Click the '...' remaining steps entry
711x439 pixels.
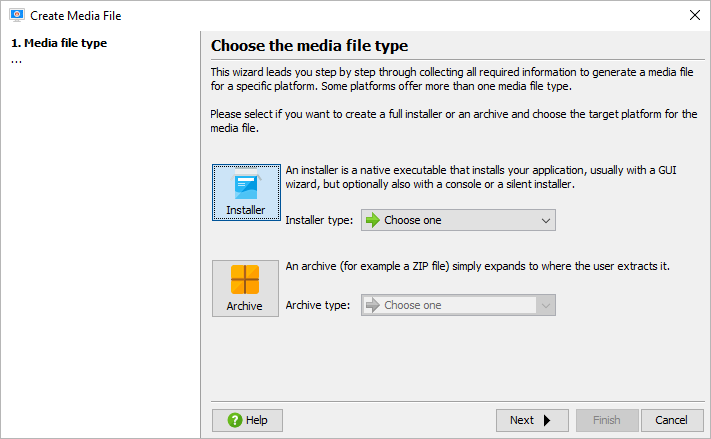coord(16,59)
